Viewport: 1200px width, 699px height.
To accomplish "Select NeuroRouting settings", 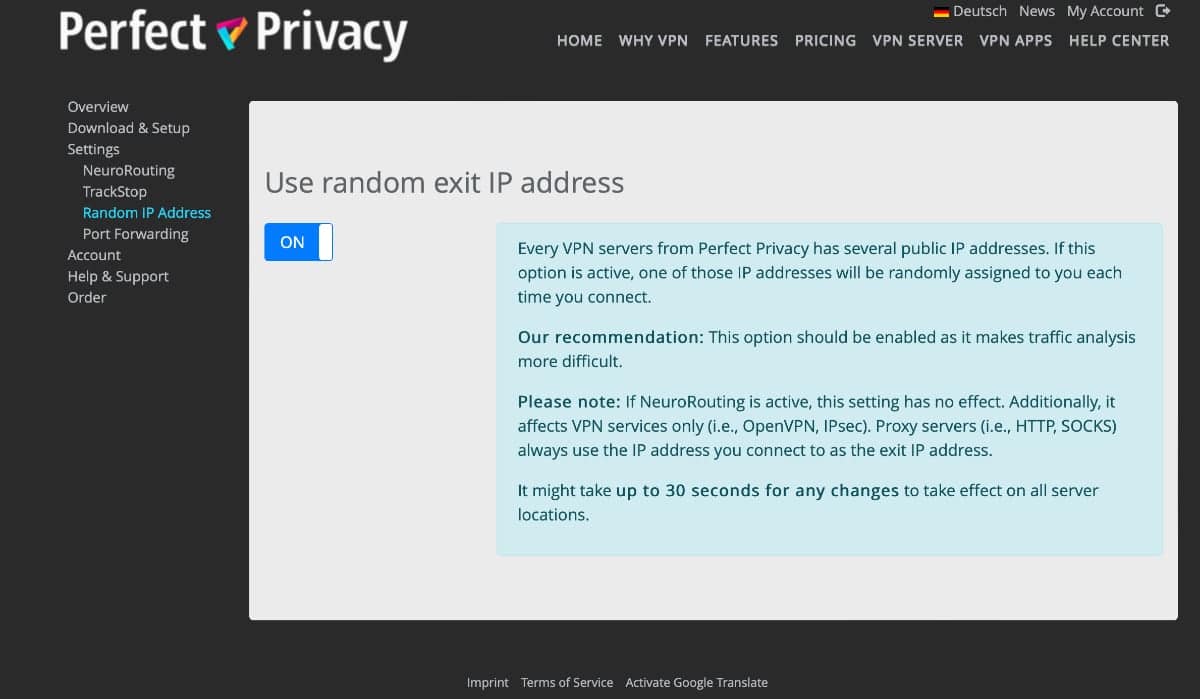I will 128,170.
